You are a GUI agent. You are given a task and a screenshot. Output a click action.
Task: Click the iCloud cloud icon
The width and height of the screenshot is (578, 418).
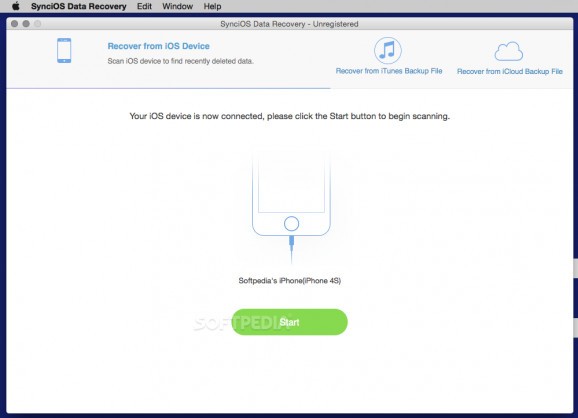click(x=509, y=51)
